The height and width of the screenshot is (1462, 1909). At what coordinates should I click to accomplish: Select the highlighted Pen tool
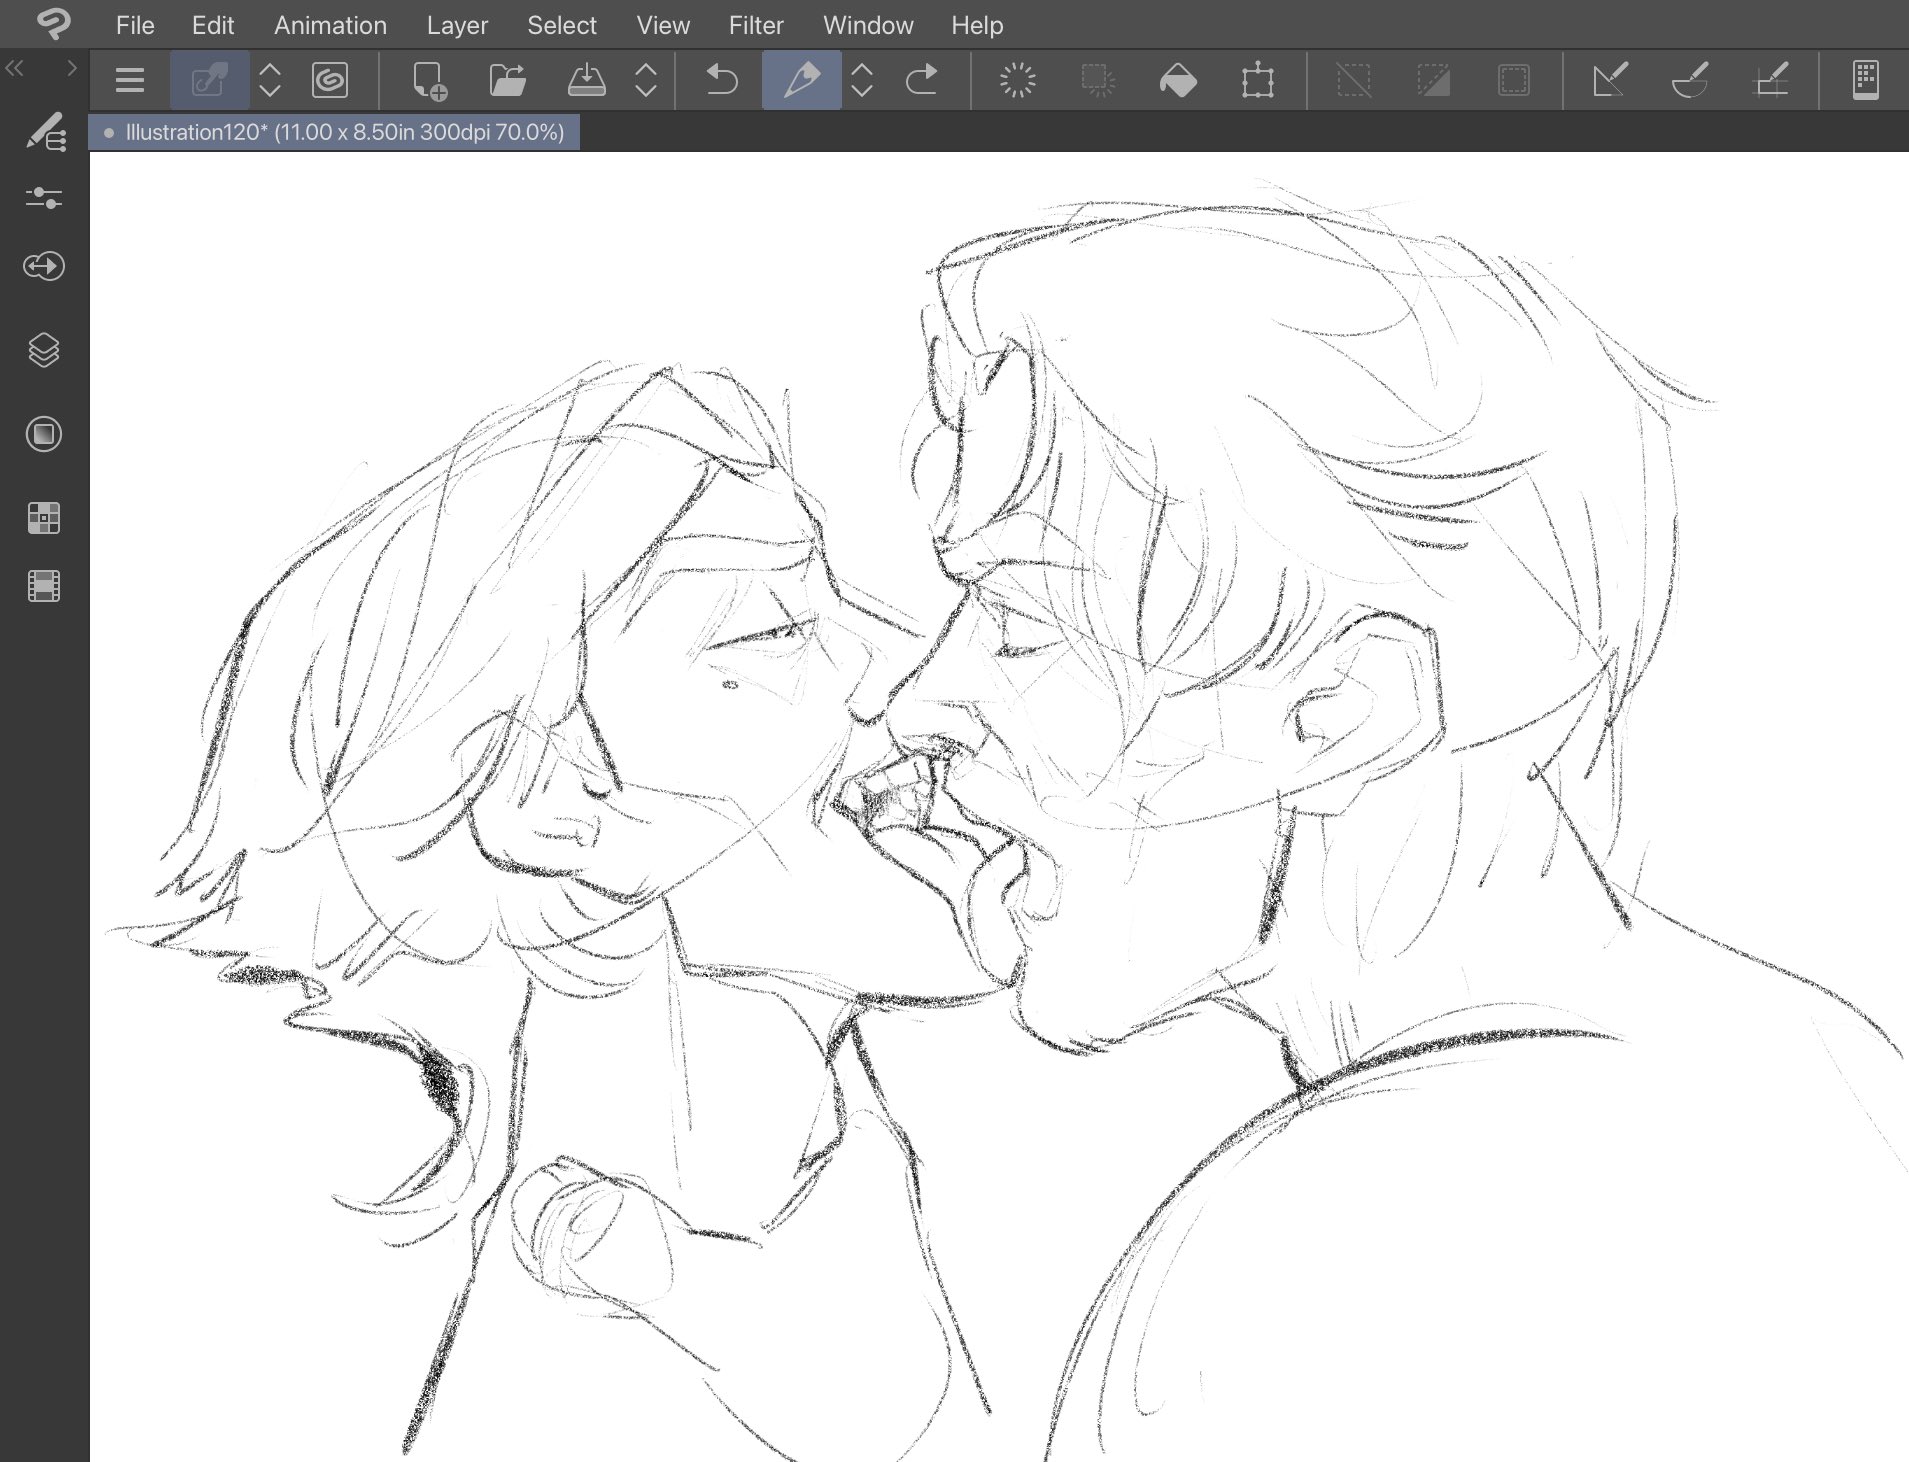tap(802, 80)
